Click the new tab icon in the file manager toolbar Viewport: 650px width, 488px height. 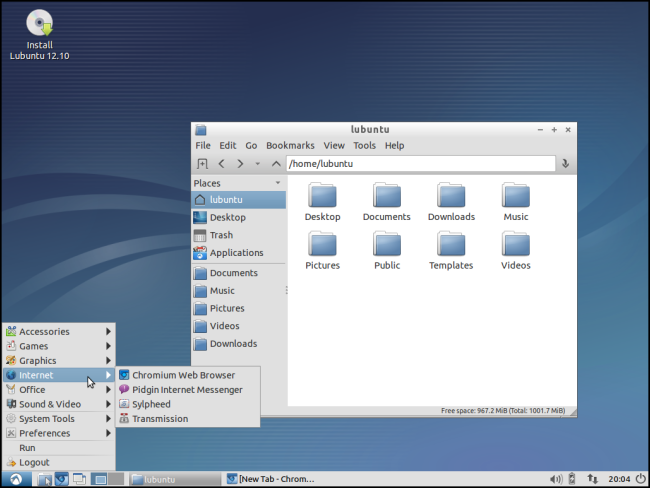[x=202, y=163]
